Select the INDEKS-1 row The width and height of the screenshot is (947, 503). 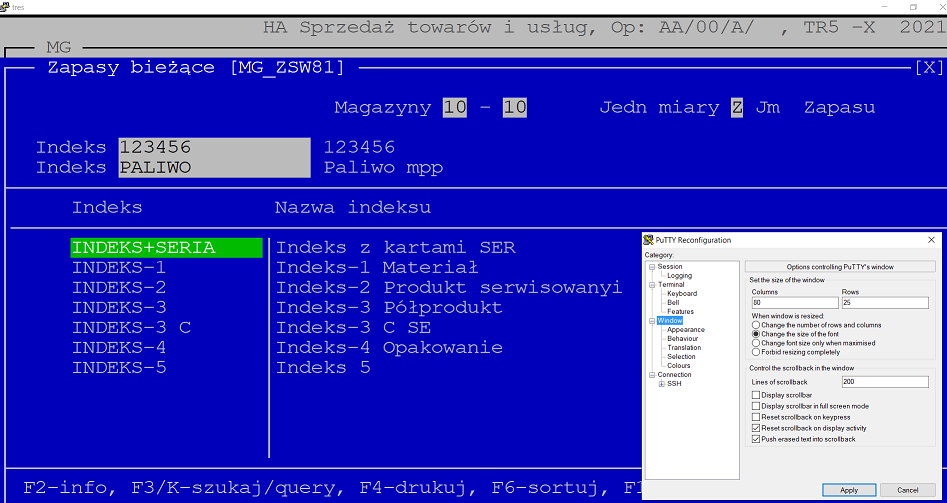[x=119, y=268]
